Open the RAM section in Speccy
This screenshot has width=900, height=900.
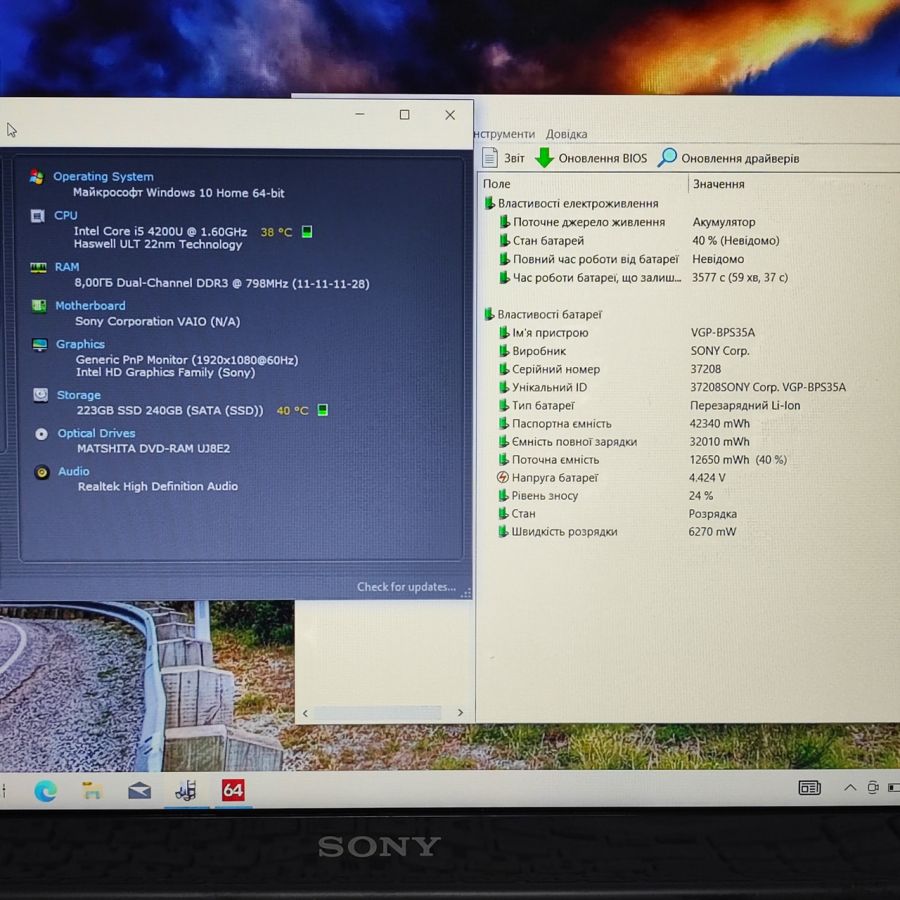[x=67, y=267]
